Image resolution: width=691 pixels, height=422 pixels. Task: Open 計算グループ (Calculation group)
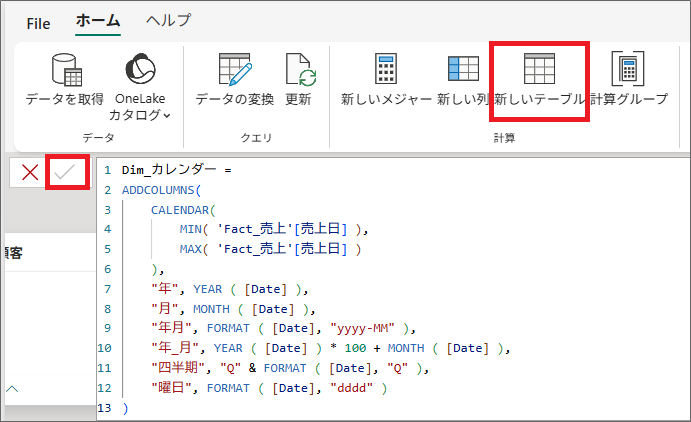pyautogui.click(x=628, y=70)
